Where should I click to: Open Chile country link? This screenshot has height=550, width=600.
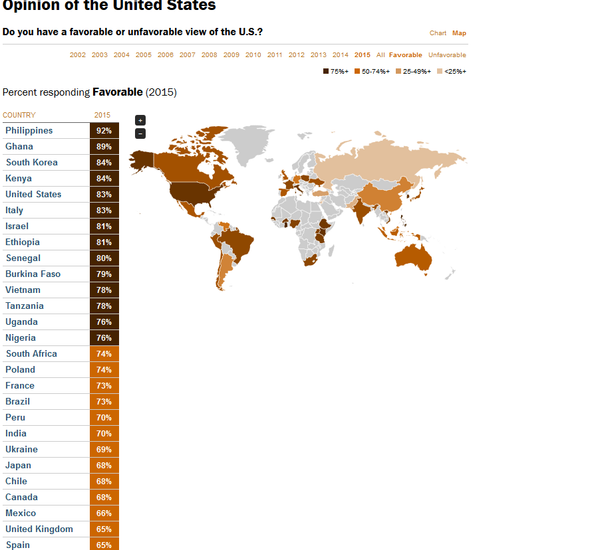tap(16, 481)
